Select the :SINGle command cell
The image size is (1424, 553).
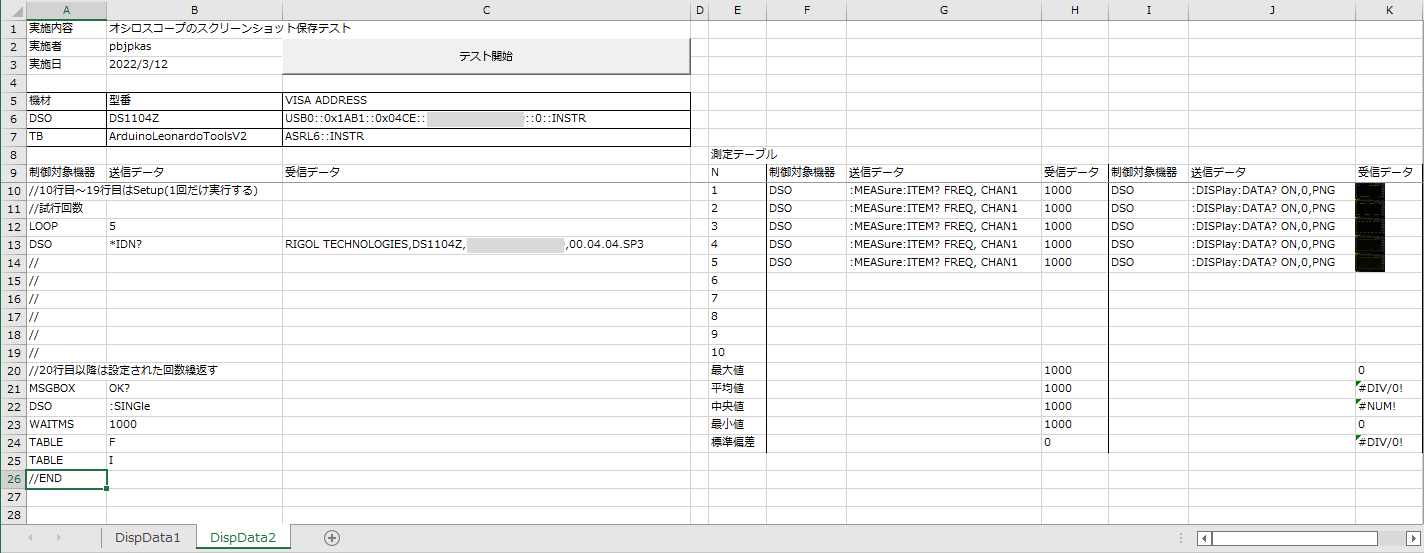coord(194,407)
